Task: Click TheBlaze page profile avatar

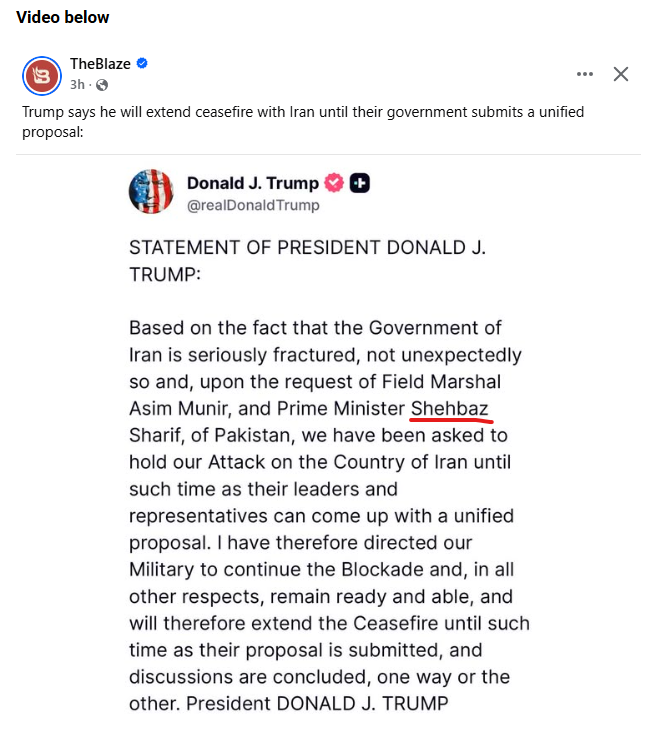Action: pos(42,74)
